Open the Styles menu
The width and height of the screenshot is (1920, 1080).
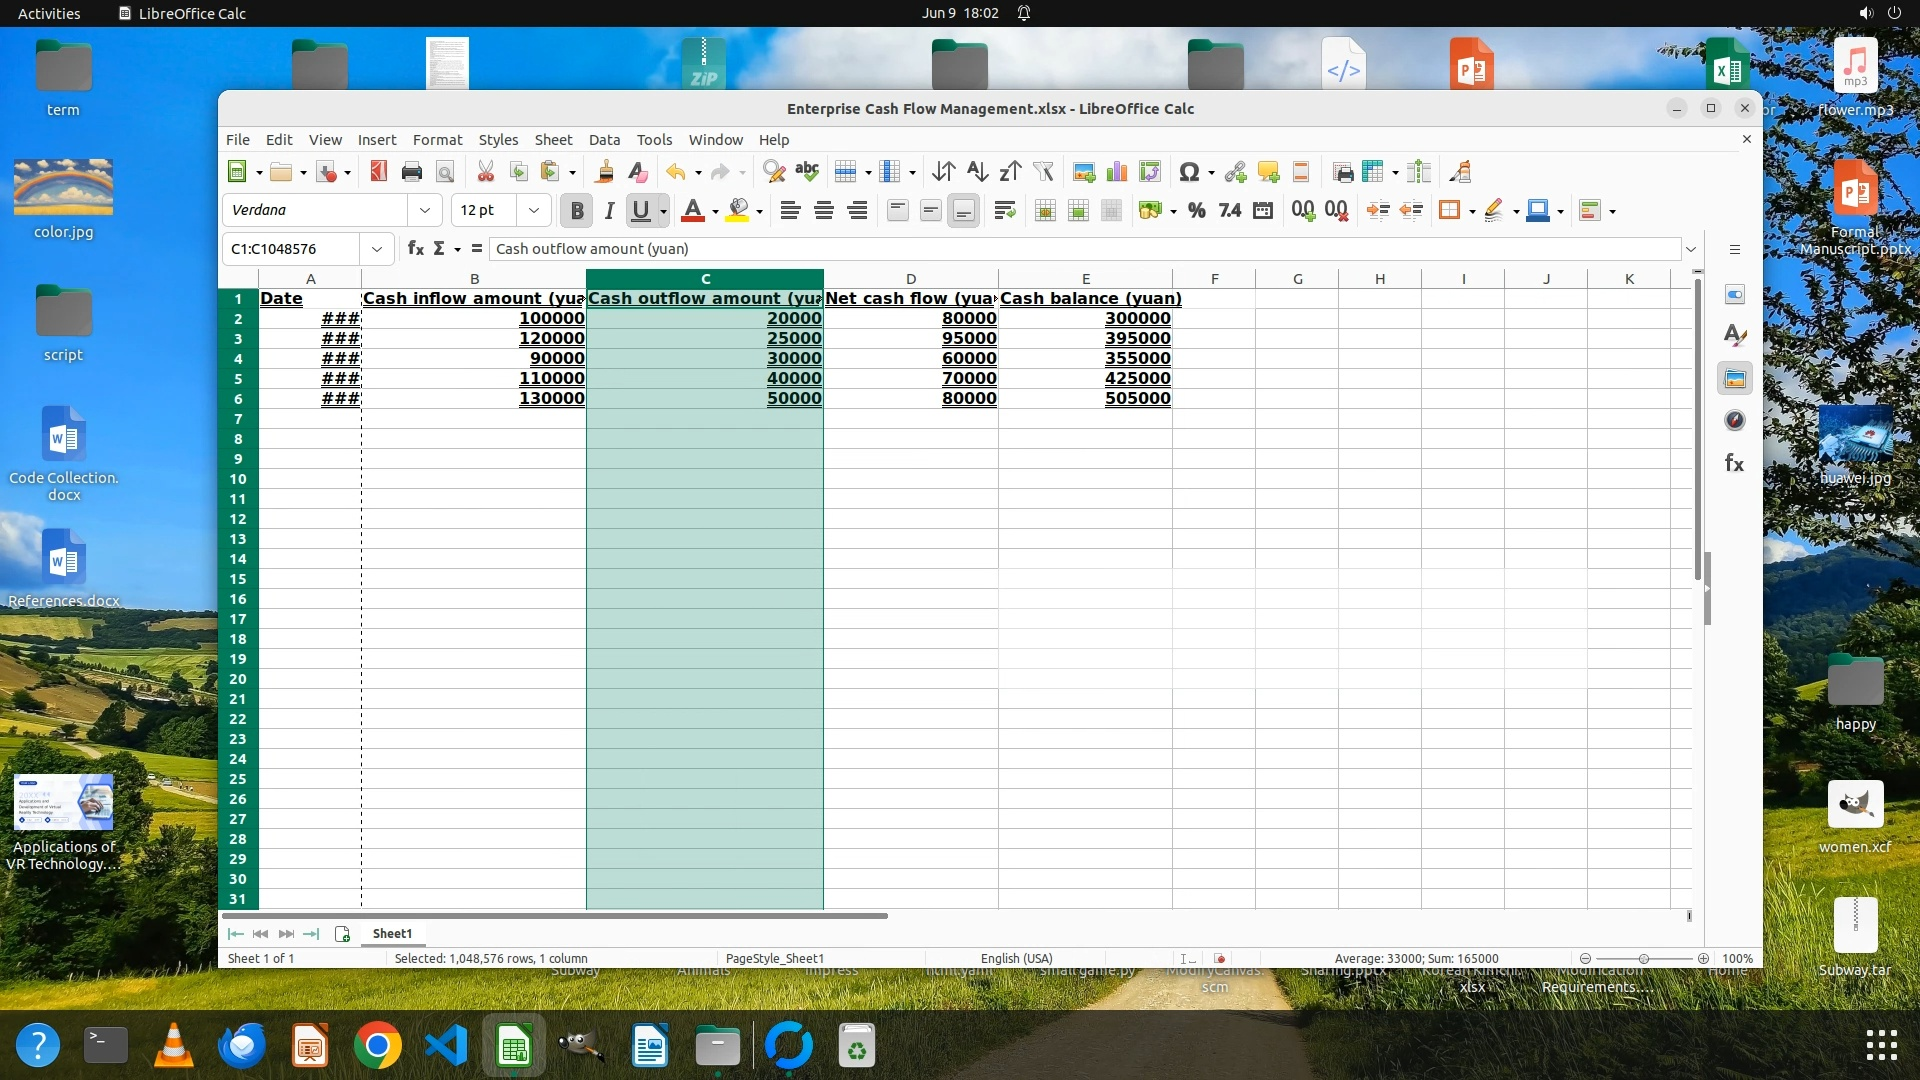498,140
